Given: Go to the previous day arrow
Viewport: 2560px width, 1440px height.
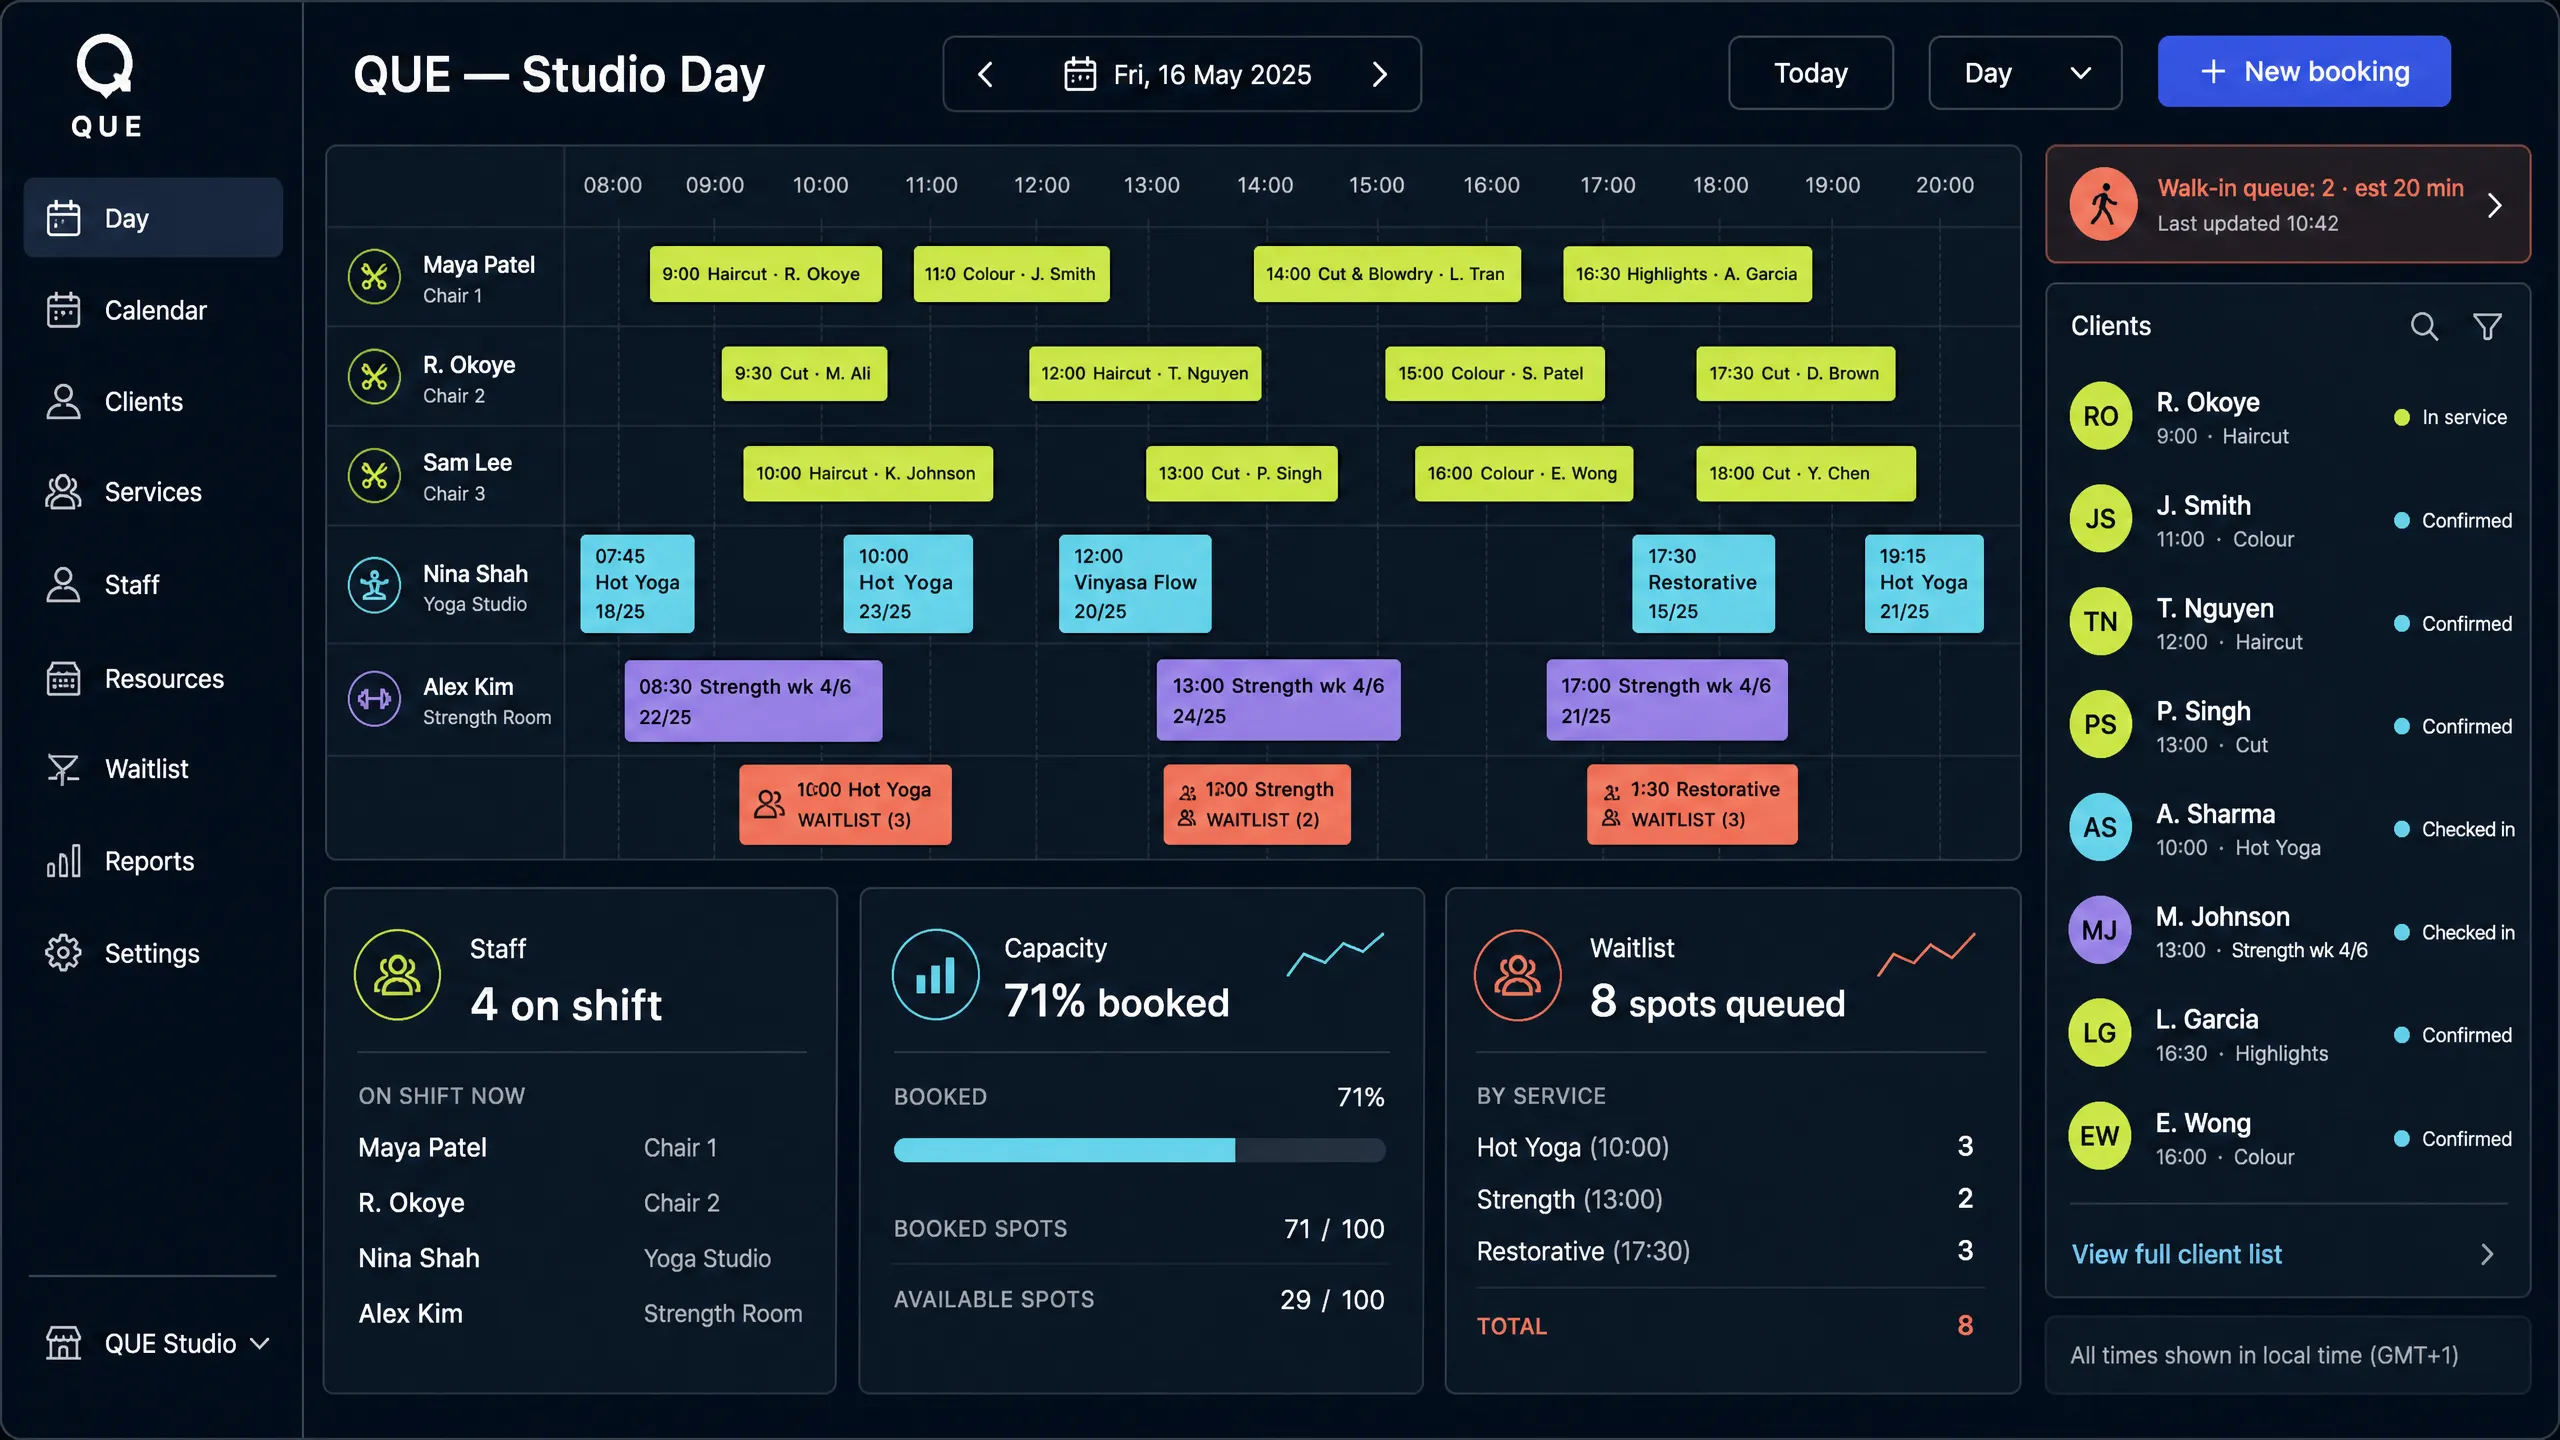Looking at the screenshot, I should point(985,74).
